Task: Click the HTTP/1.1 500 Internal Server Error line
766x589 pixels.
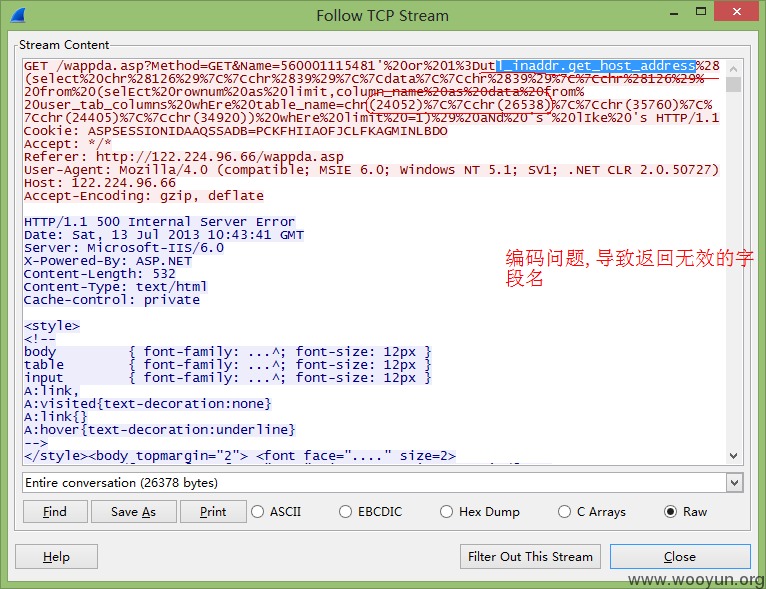Action: click(x=159, y=222)
